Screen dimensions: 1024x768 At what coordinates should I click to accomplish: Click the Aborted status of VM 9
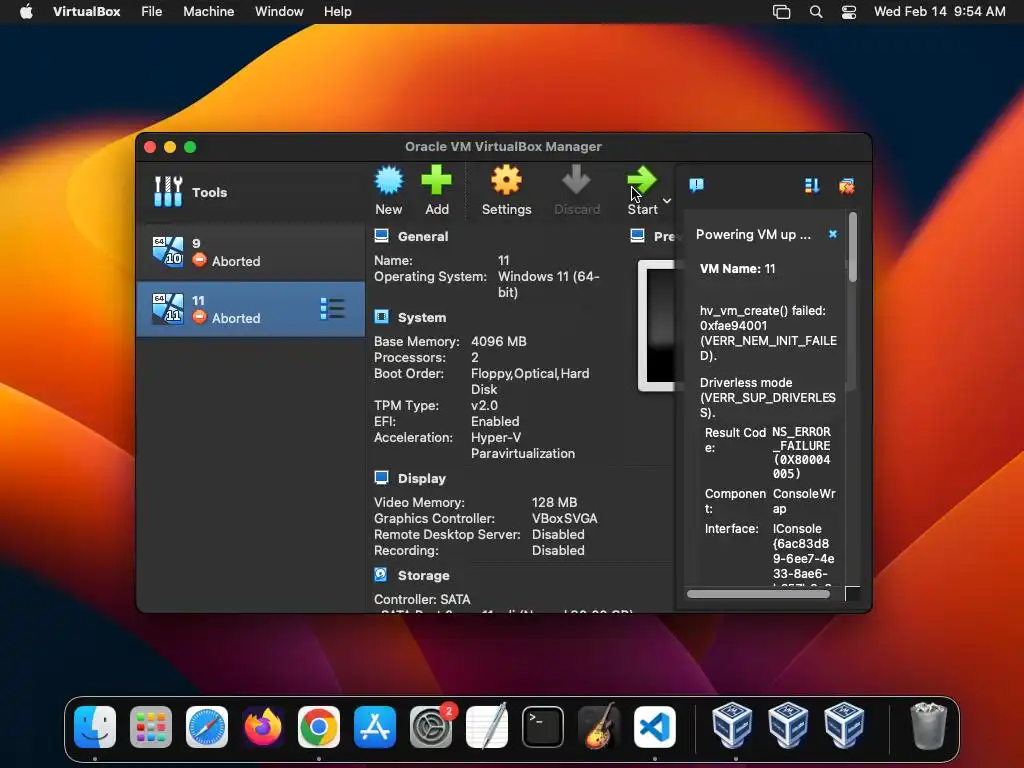pyautogui.click(x=236, y=261)
